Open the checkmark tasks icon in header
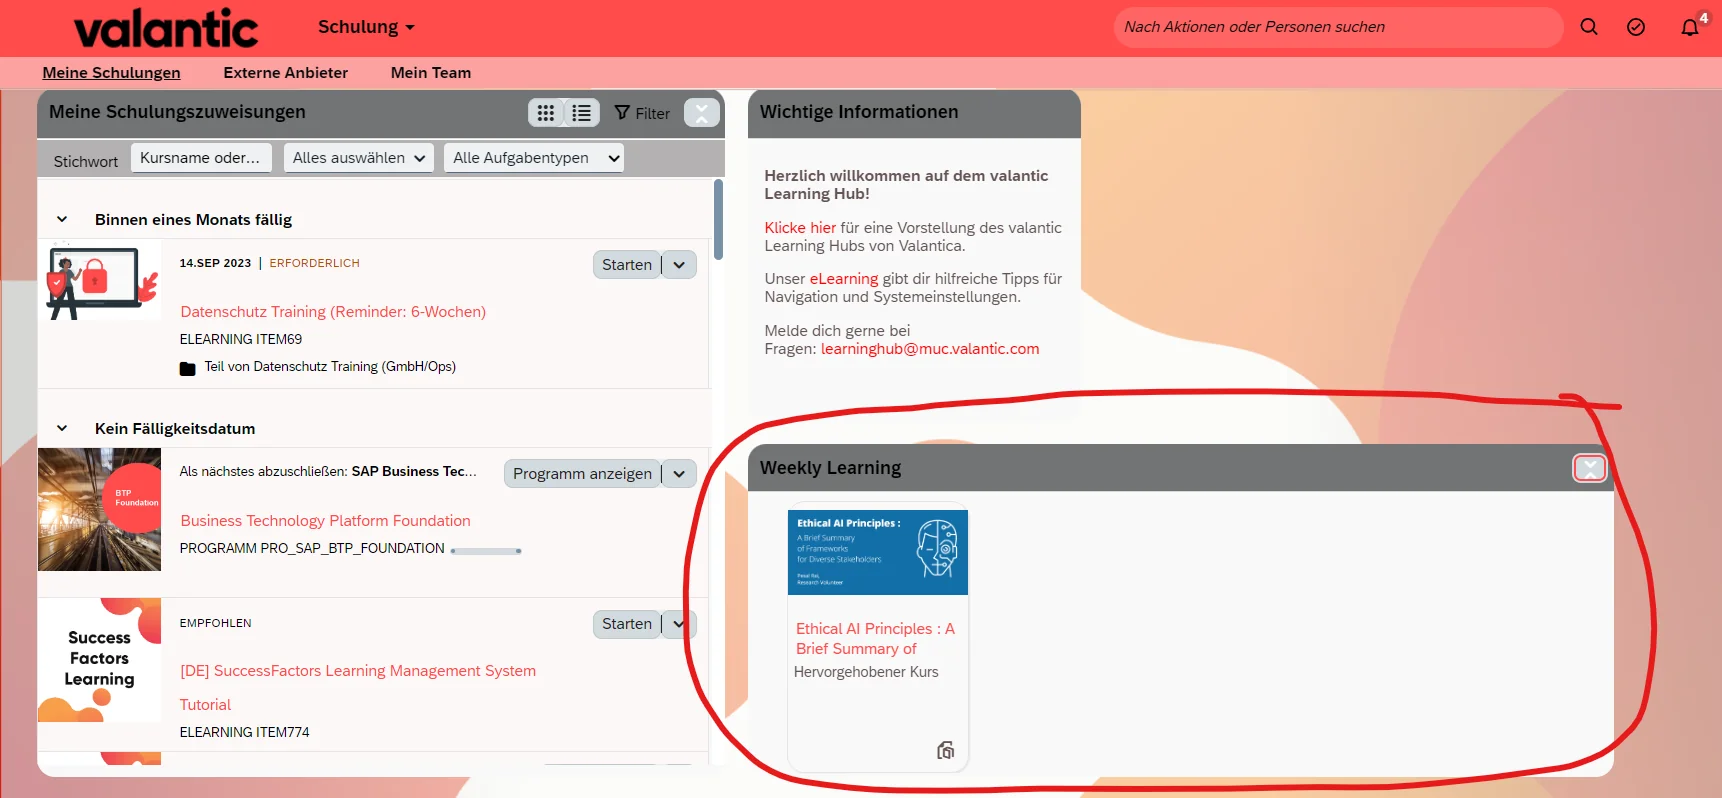This screenshot has height=798, width=1722. [1636, 27]
